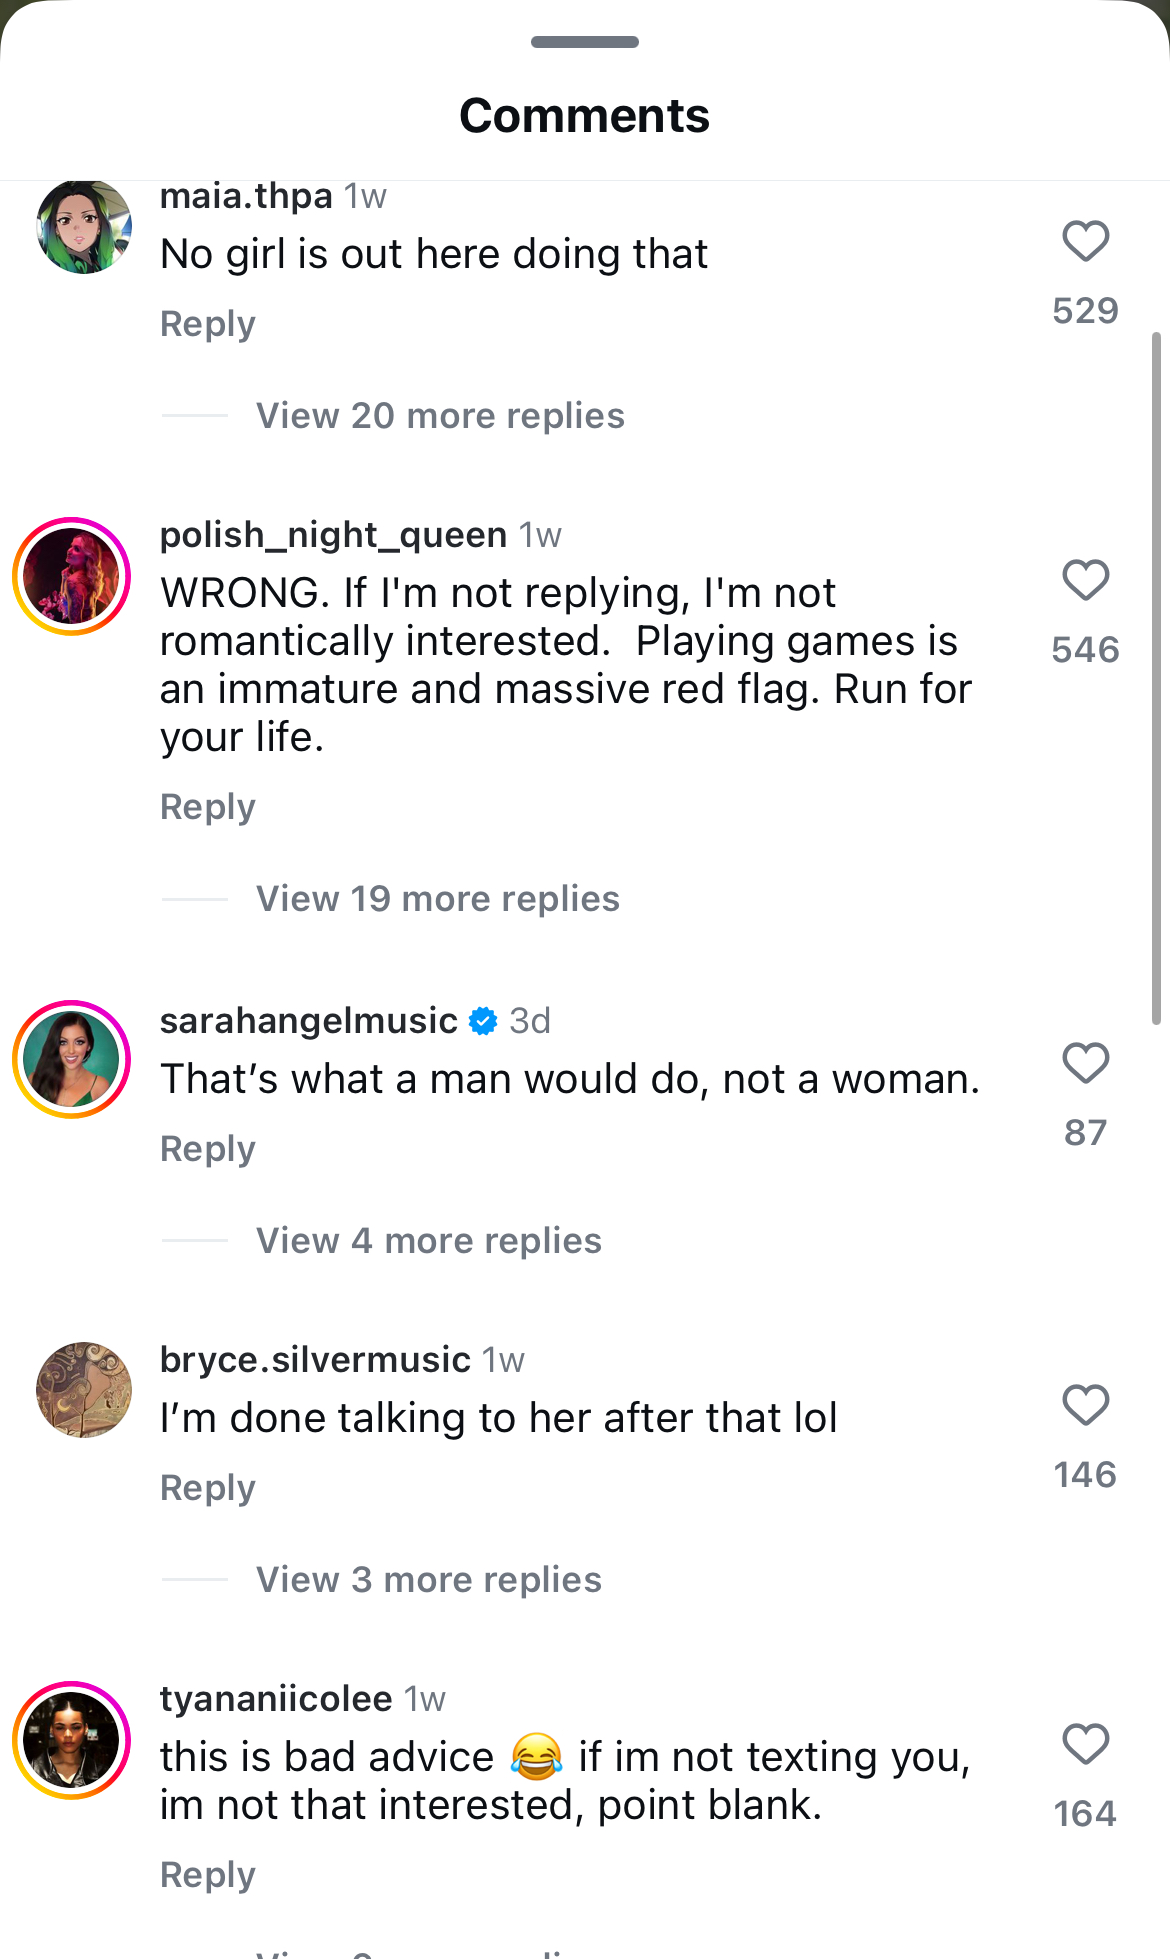Open bryce.silvermusic's profile picture

coord(84,1390)
